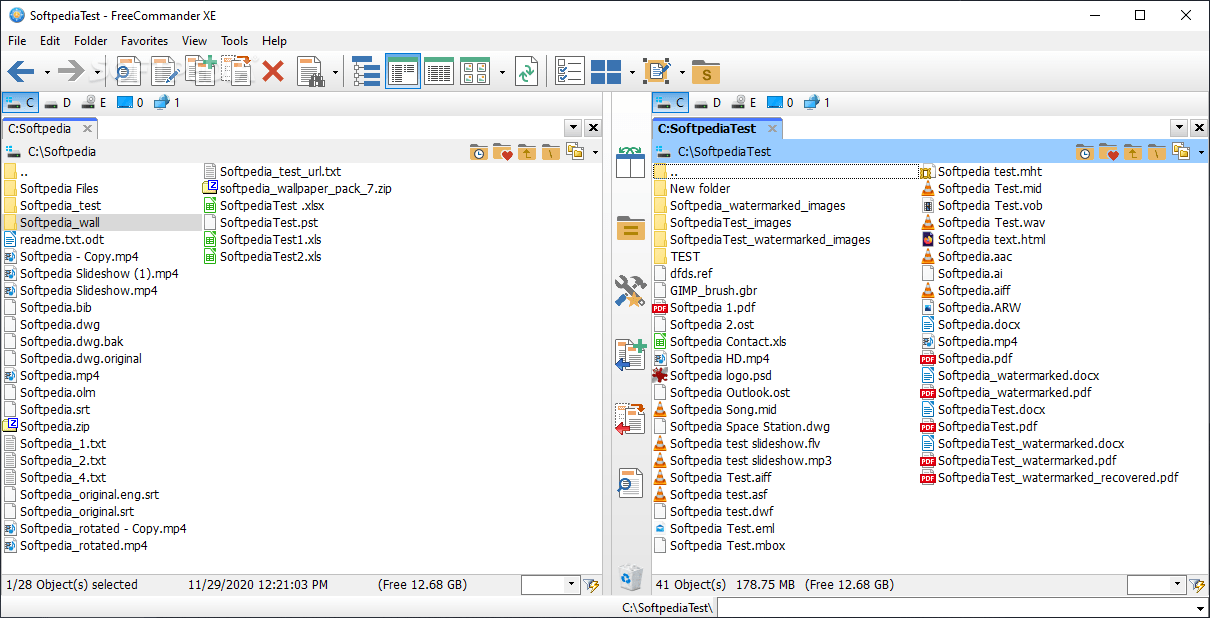Switch the left panel to drive D
The image size is (1210, 618).
pos(58,102)
